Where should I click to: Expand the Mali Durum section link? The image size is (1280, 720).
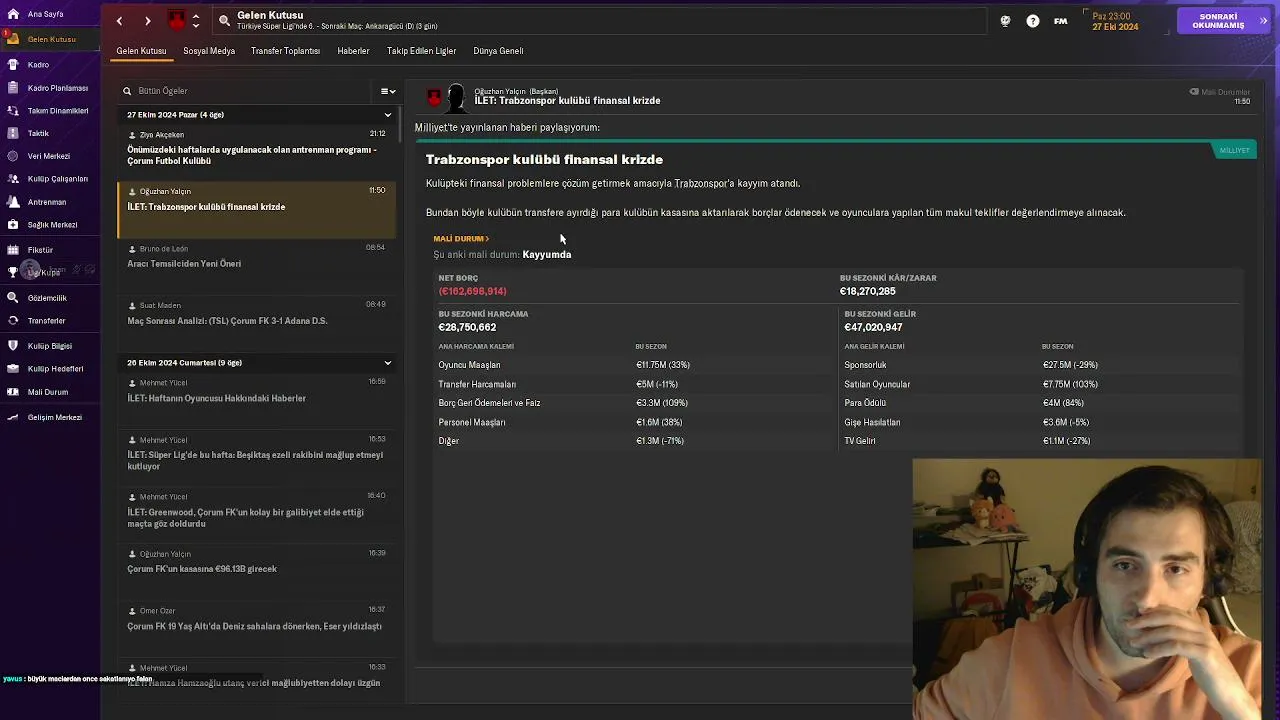pos(461,239)
